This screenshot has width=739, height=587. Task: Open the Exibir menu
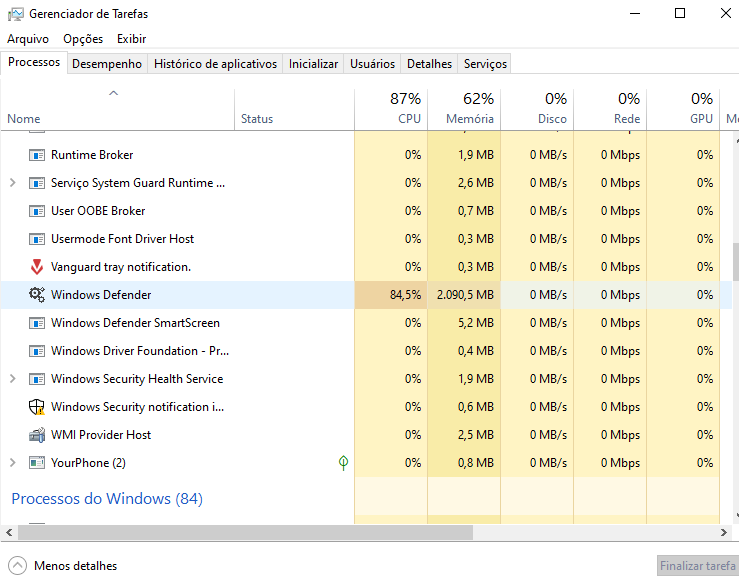[x=131, y=39]
